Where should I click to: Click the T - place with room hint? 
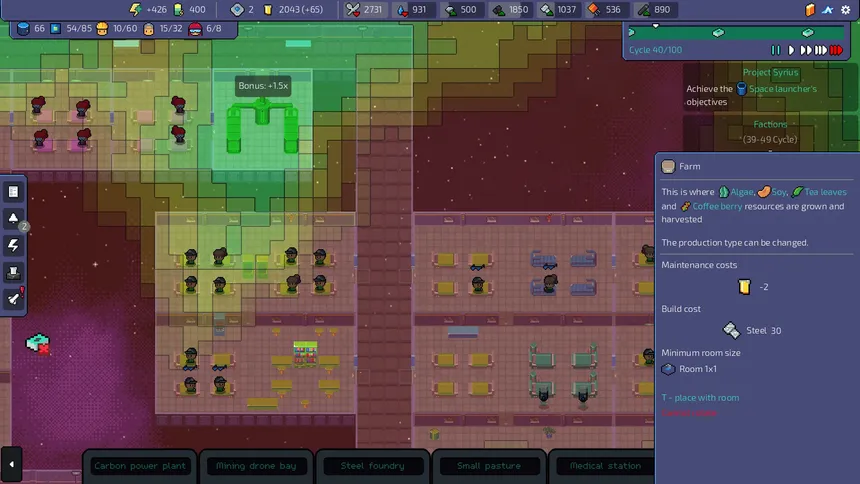point(700,397)
